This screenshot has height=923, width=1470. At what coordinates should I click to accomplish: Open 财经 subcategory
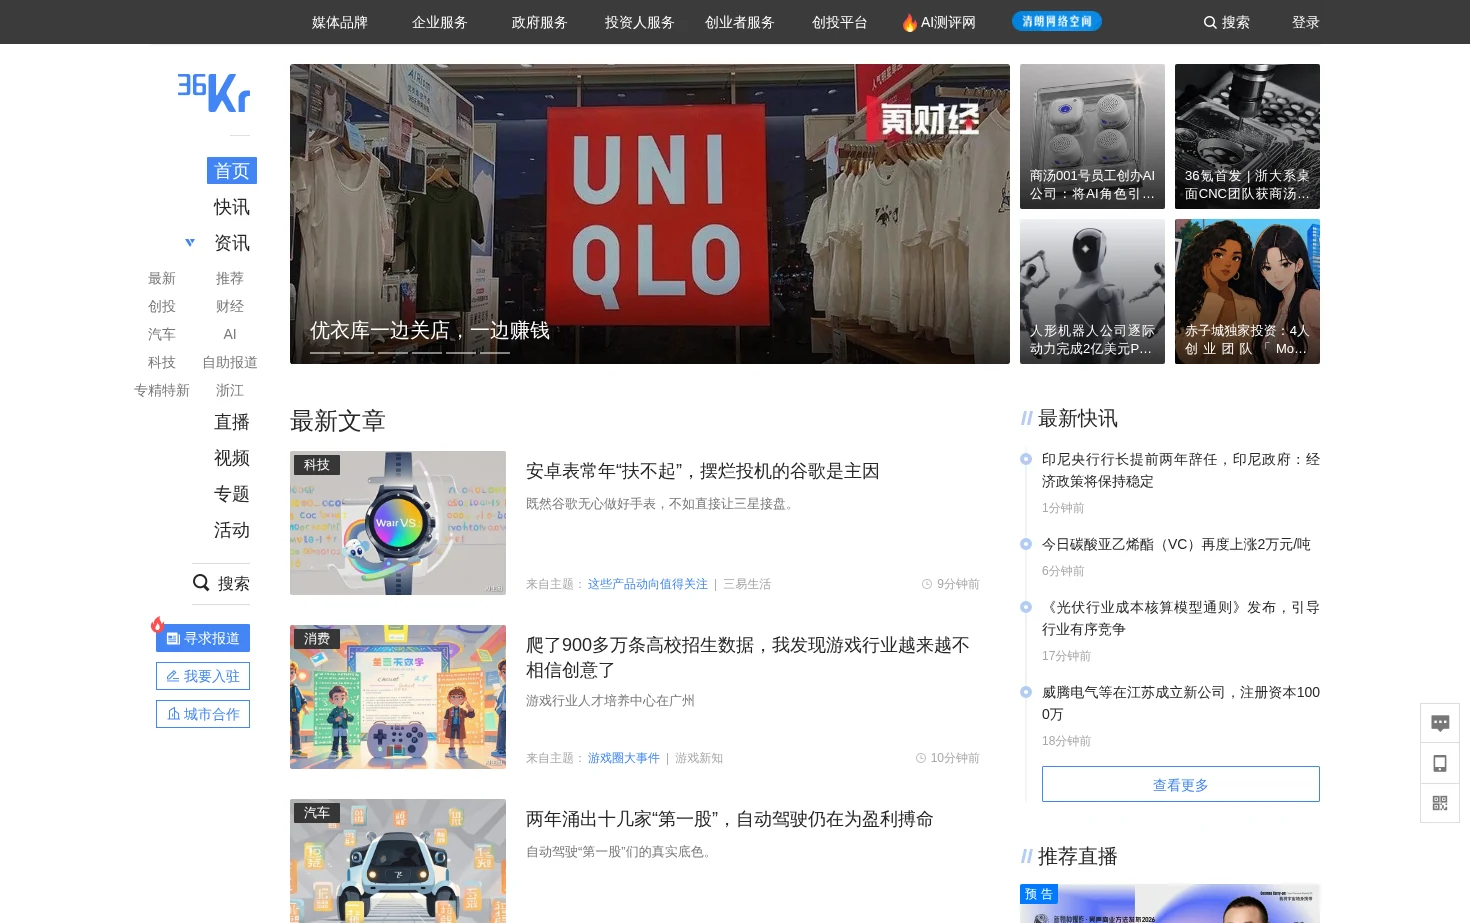pyautogui.click(x=230, y=306)
